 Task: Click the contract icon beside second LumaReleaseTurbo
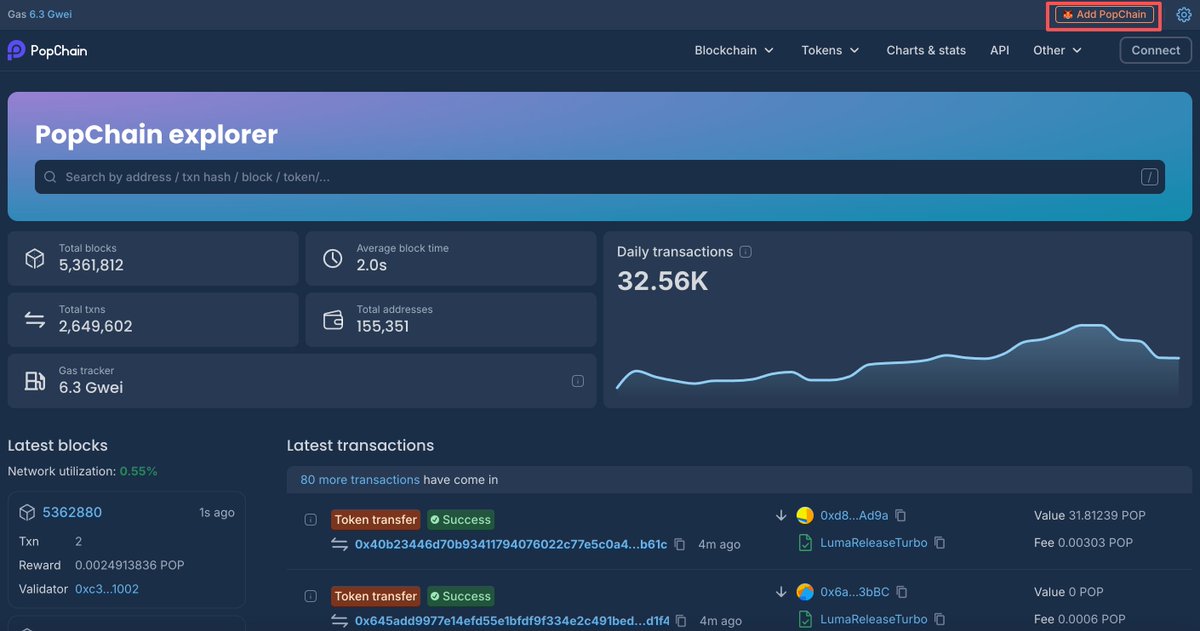pyautogui.click(x=805, y=619)
